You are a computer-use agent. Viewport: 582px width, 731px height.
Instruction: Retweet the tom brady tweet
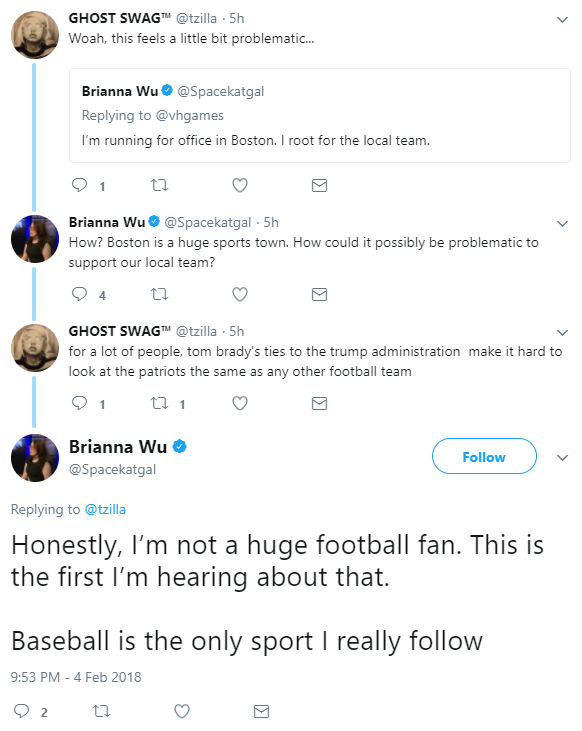tap(159, 403)
